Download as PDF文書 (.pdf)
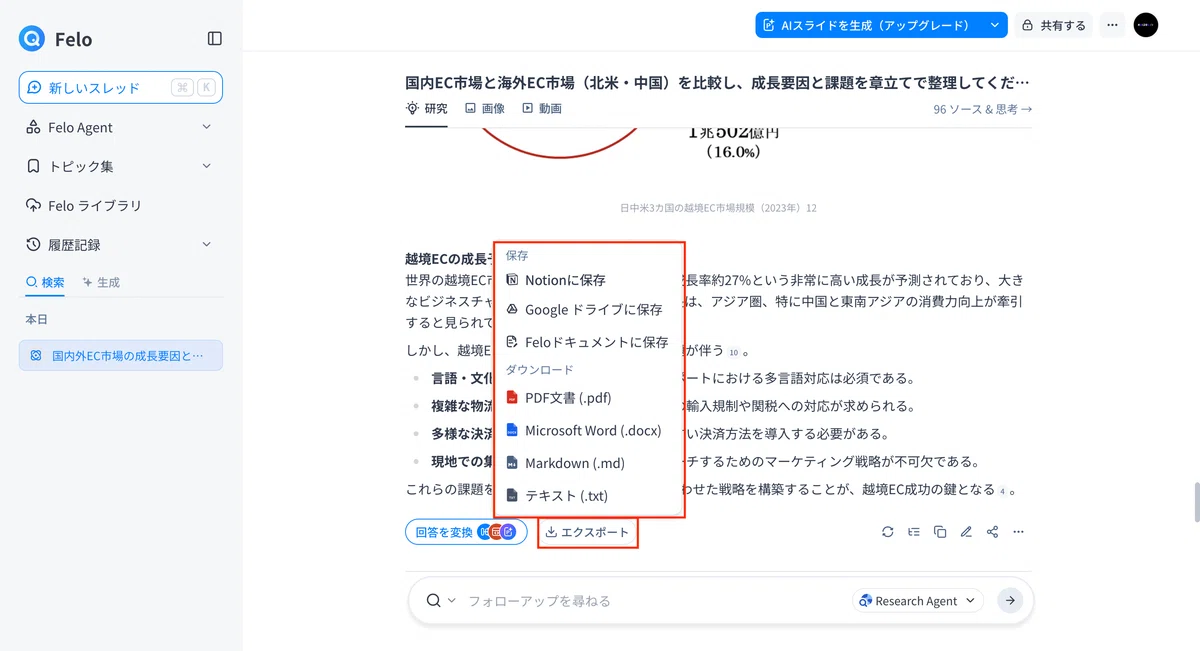Screen dimensions: 1200x651 [590, 398]
